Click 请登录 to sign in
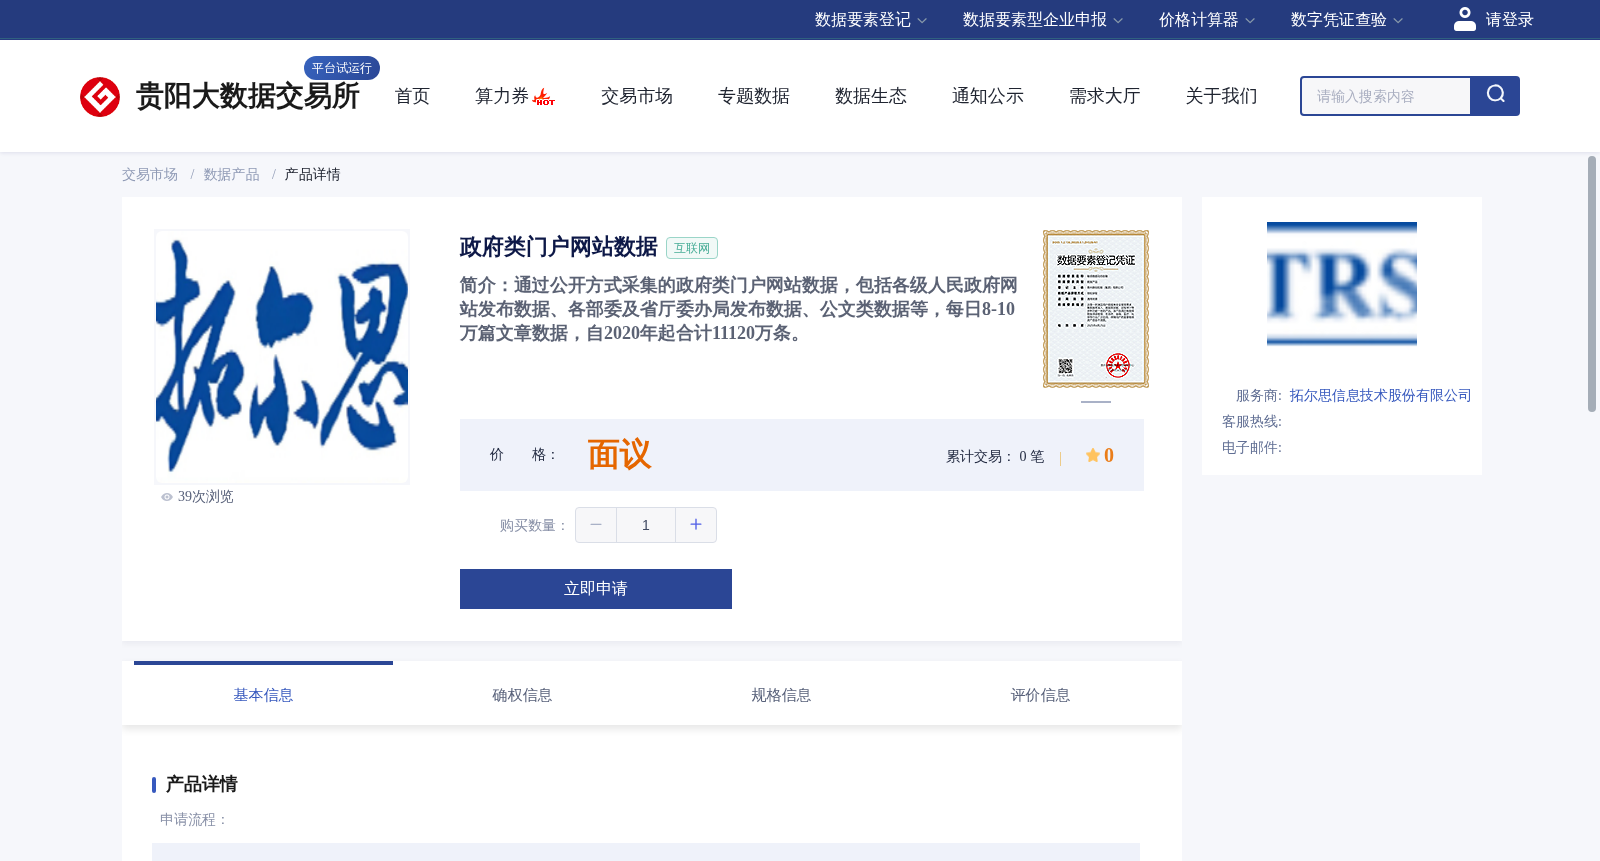 coord(1509,20)
